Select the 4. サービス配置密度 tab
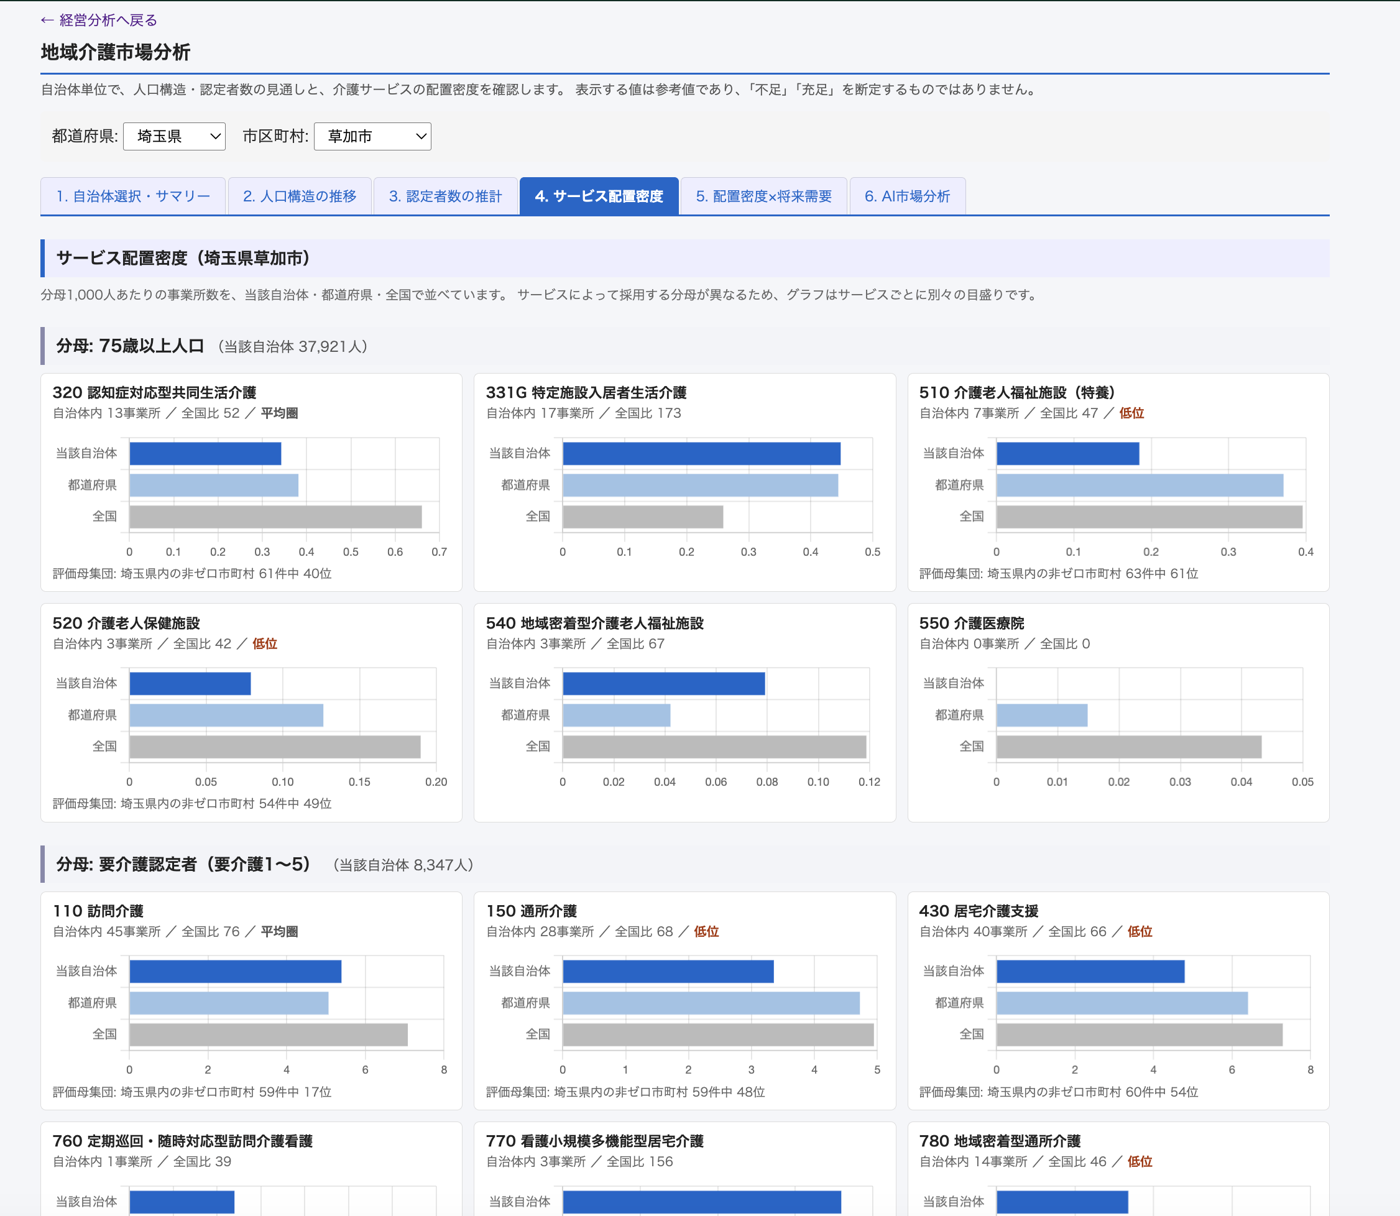This screenshot has width=1400, height=1216. (599, 196)
